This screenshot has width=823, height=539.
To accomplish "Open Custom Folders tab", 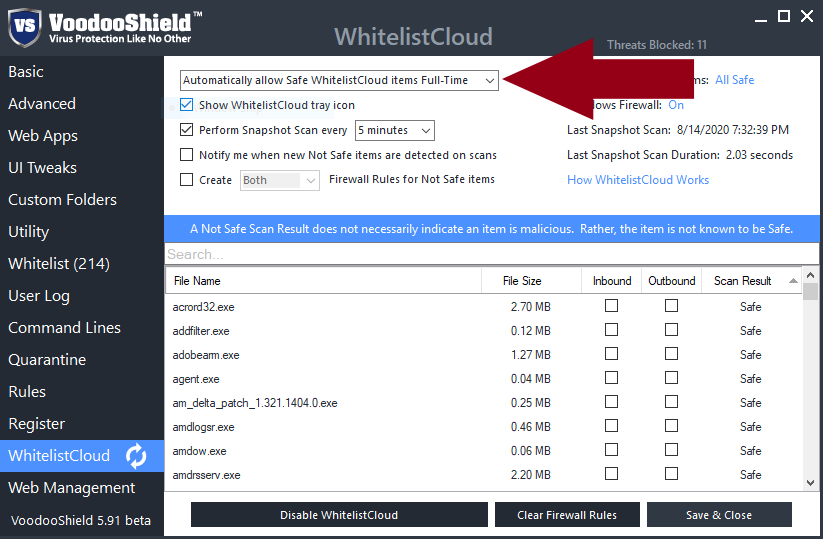I will pyautogui.click(x=82, y=200).
